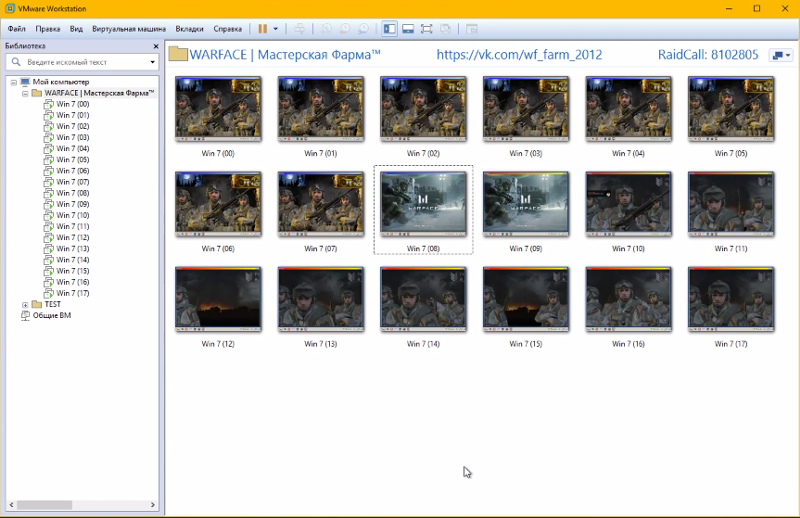Toggle the library sidebar view icon
800x518 pixels.
click(389, 29)
